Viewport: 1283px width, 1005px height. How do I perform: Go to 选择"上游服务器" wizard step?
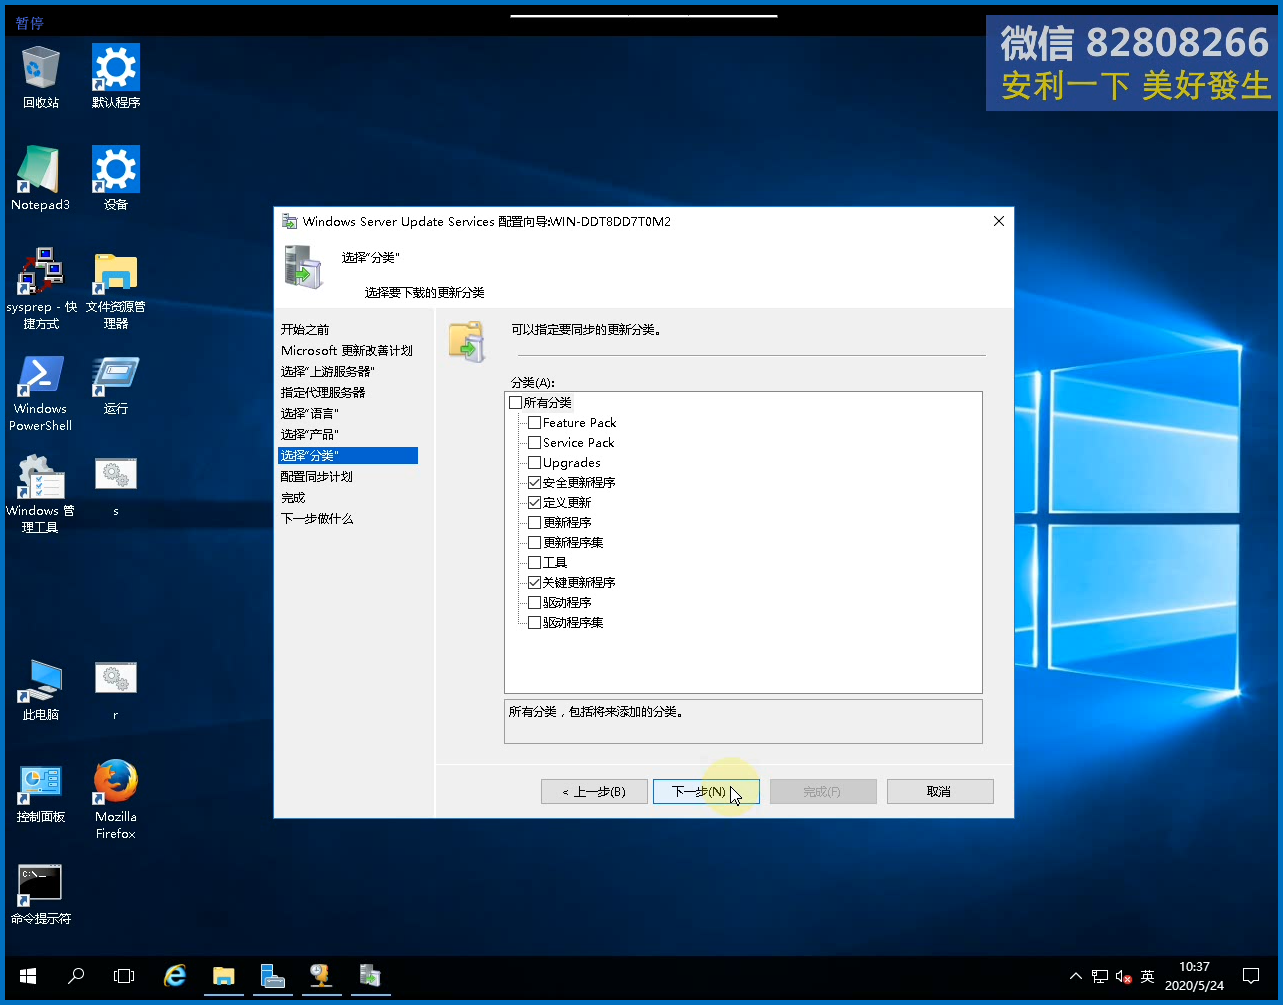pos(328,371)
